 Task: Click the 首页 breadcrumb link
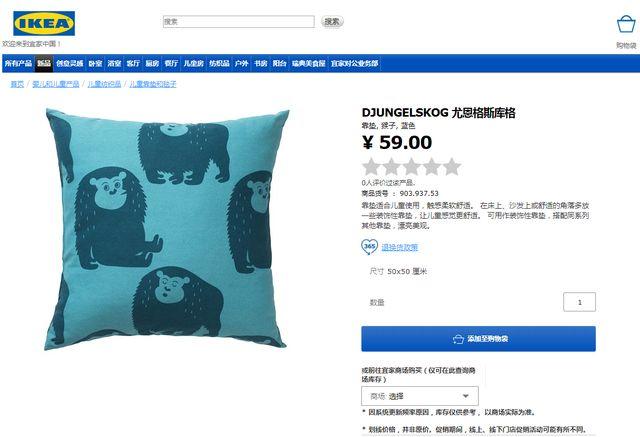pos(17,84)
